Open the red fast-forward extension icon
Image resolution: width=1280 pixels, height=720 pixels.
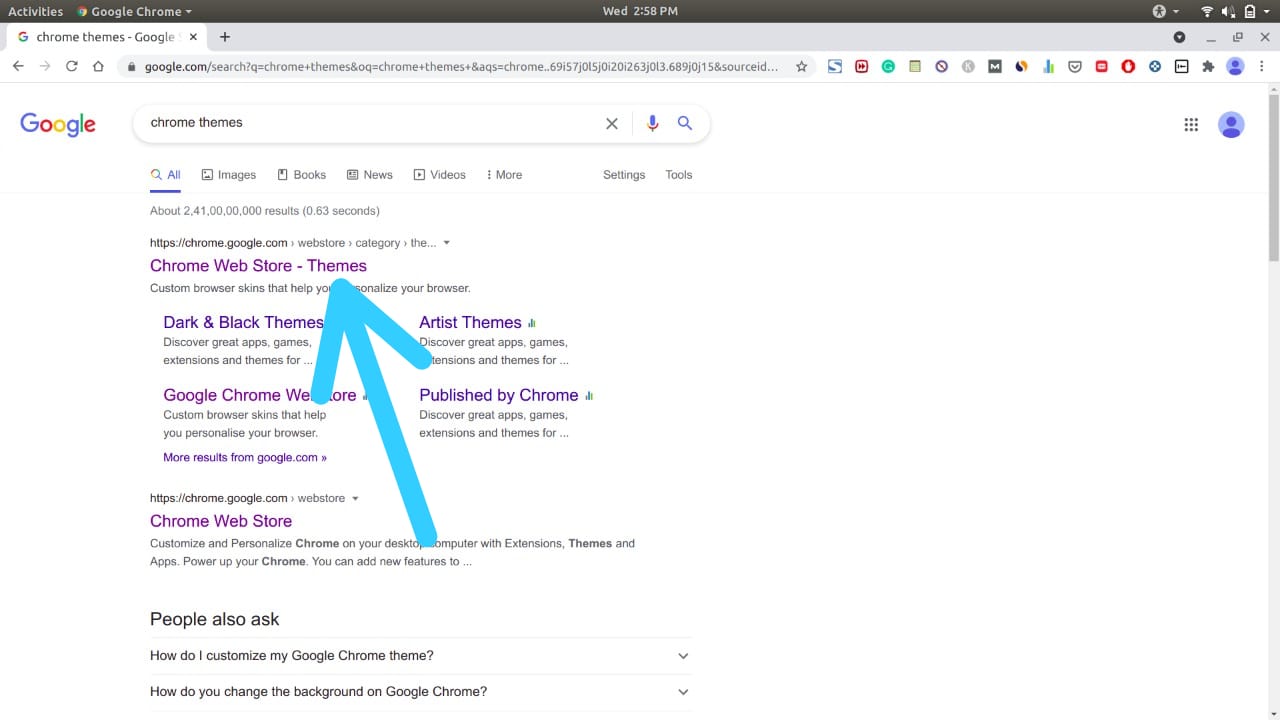click(862, 67)
